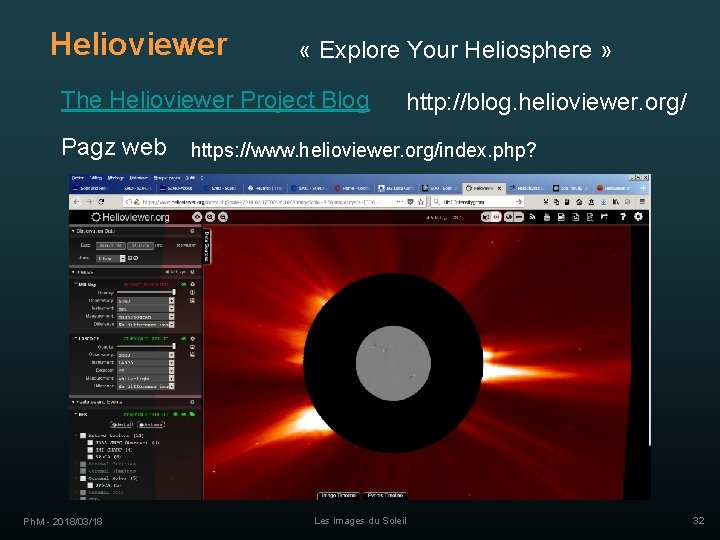Screen dimensions: 720x540
Task: Click browser back arrow
Action: (77, 202)
